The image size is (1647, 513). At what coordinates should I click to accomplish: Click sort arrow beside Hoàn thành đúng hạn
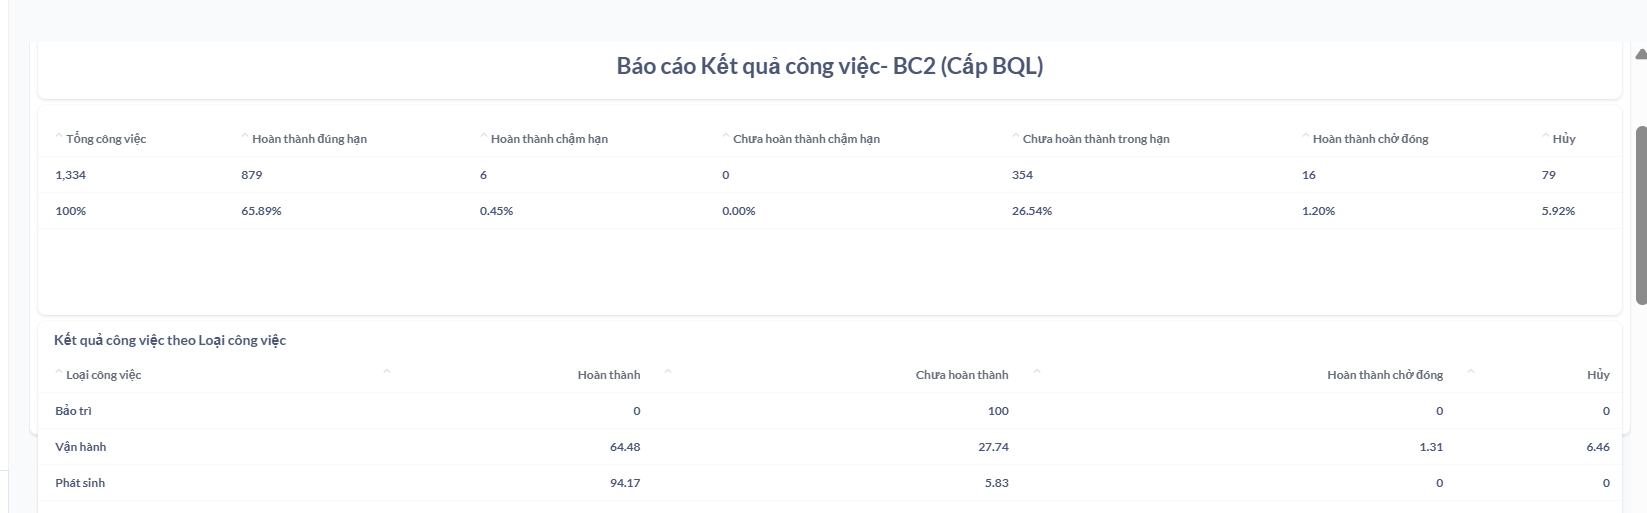(x=245, y=136)
